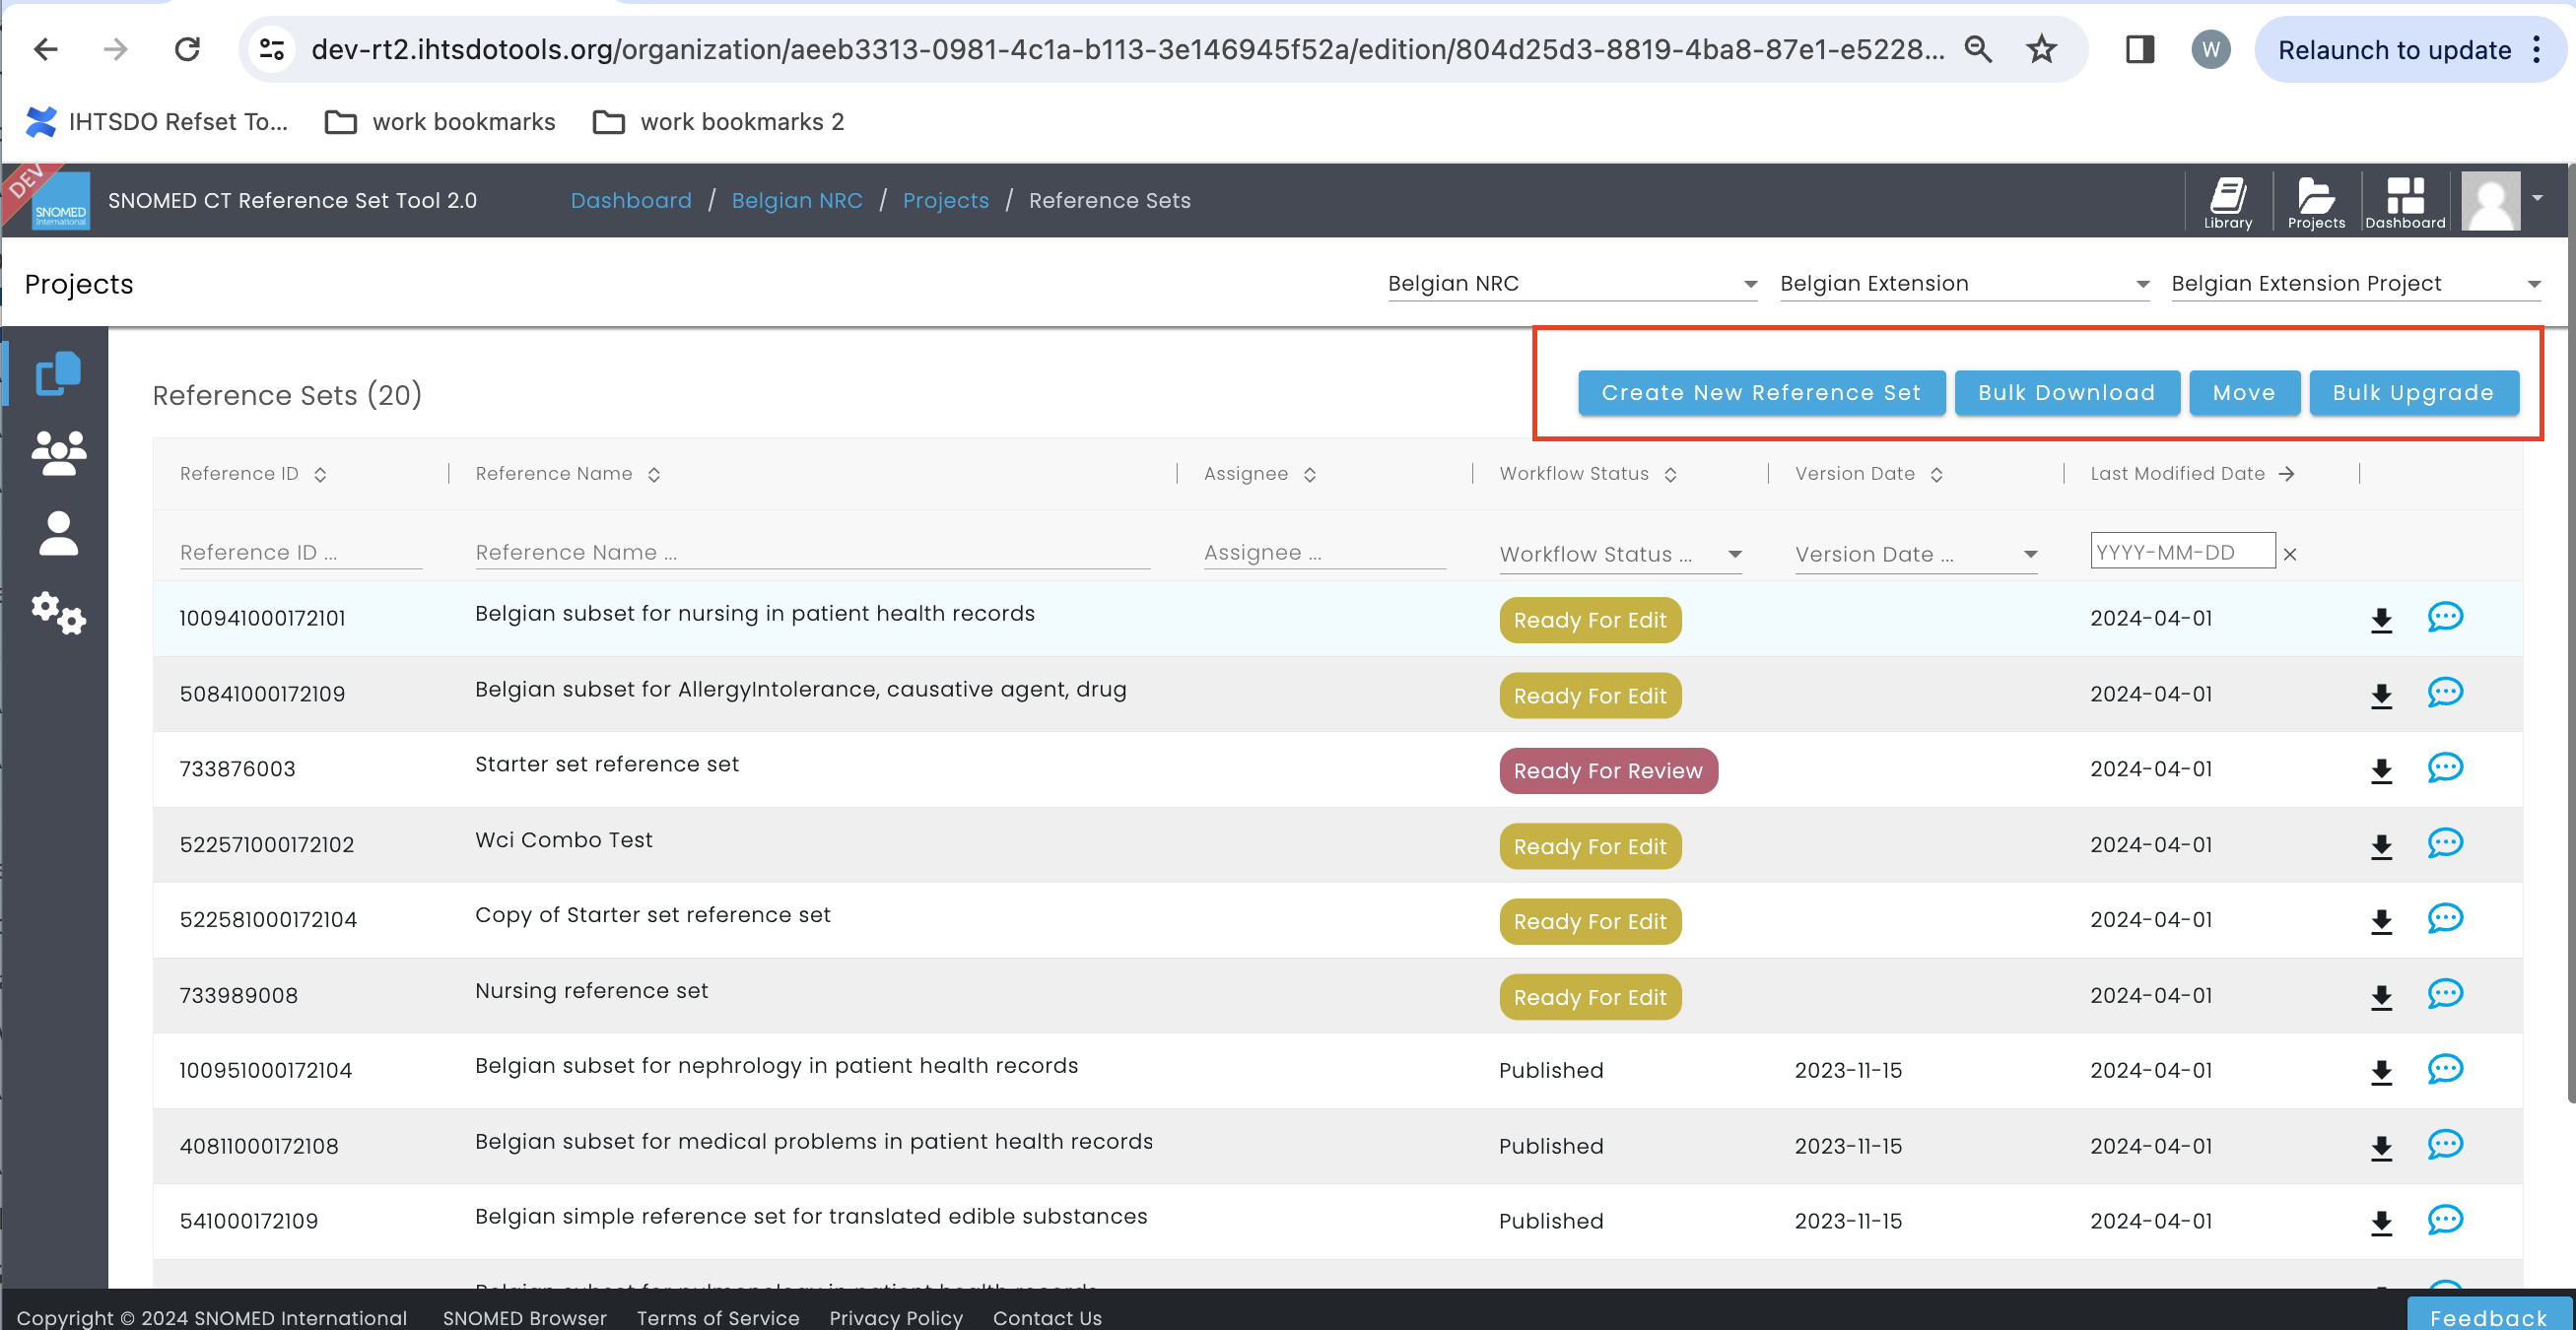2576x1330 pixels.
Task: Download the nursing in patient health records refset
Action: pyautogui.click(x=2381, y=620)
